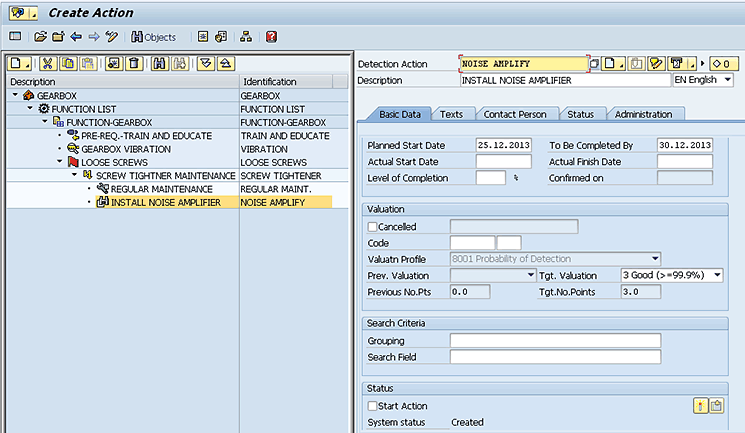The image size is (745, 433).
Task: Click the print preview icon in detail toolbar
Action: click(681, 63)
